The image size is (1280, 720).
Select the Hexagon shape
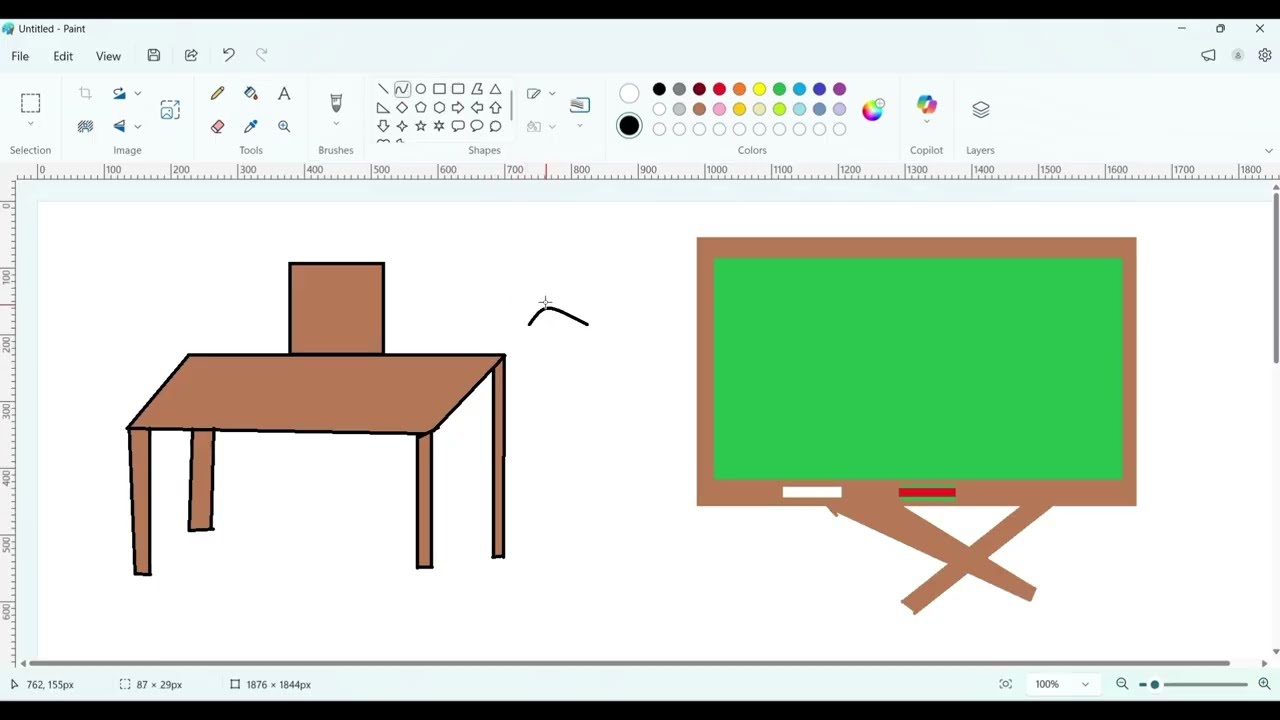tap(439, 108)
